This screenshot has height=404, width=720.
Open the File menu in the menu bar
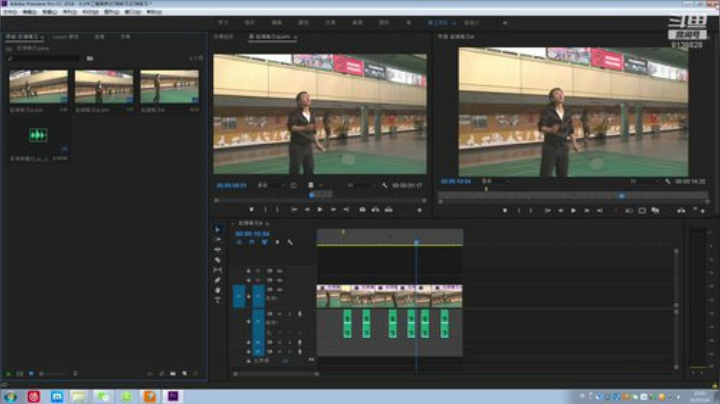click(10, 12)
